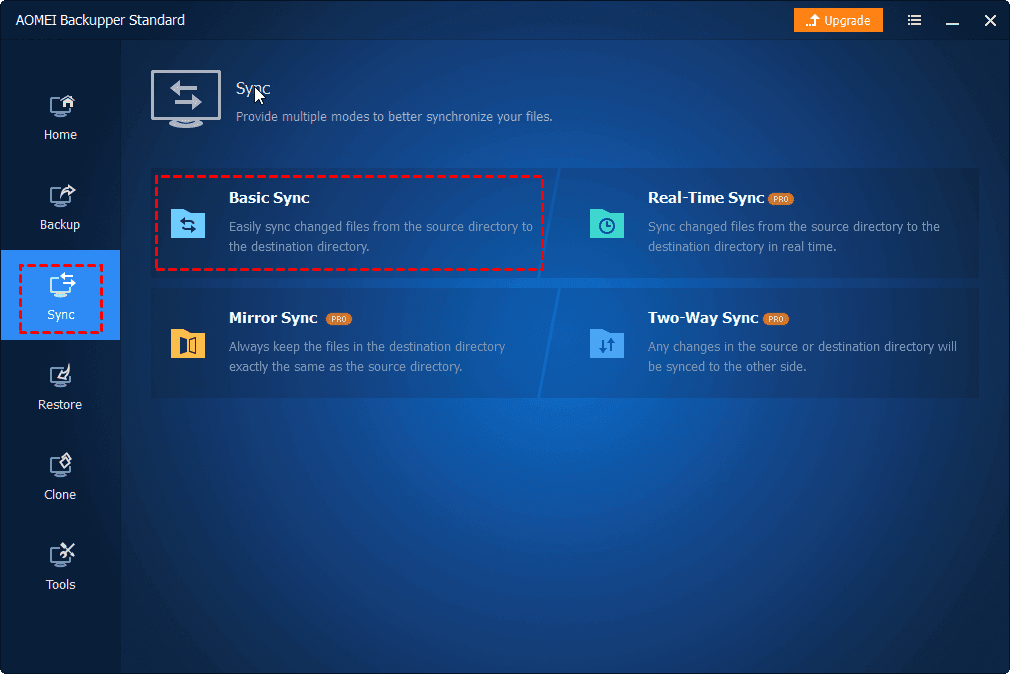Click 'Any changes in the source or destination' description
1010x674 pixels.
click(x=802, y=356)
